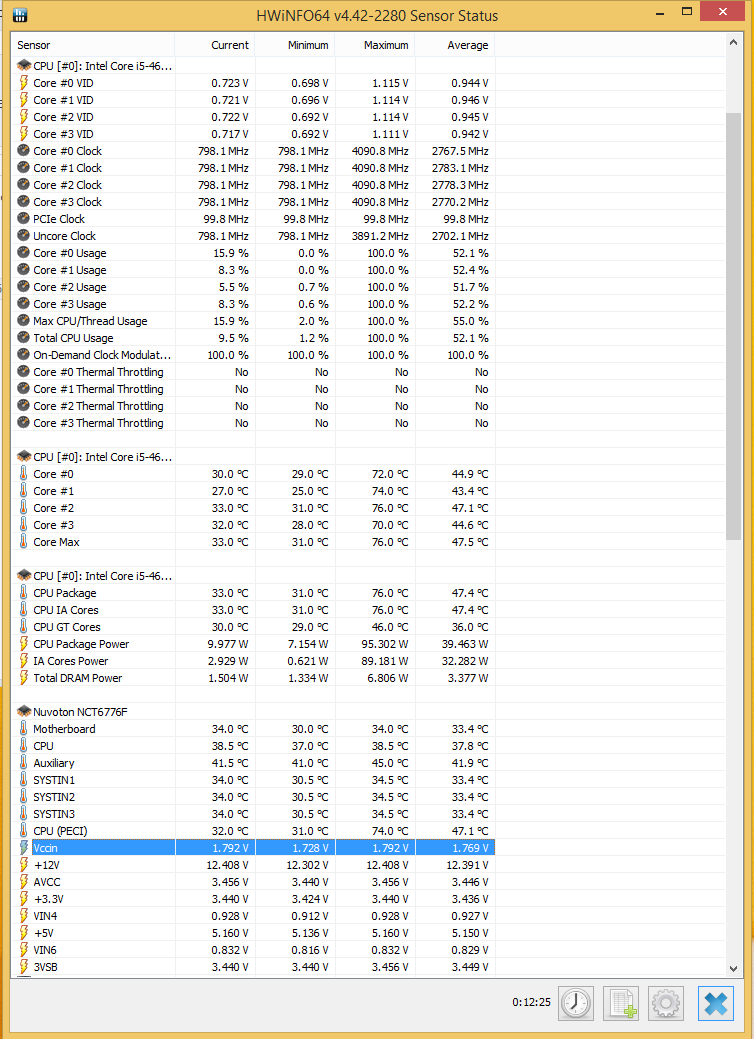Select the SYSTIN3 row
754x1039 pixels.
click(x=253, y=814)
